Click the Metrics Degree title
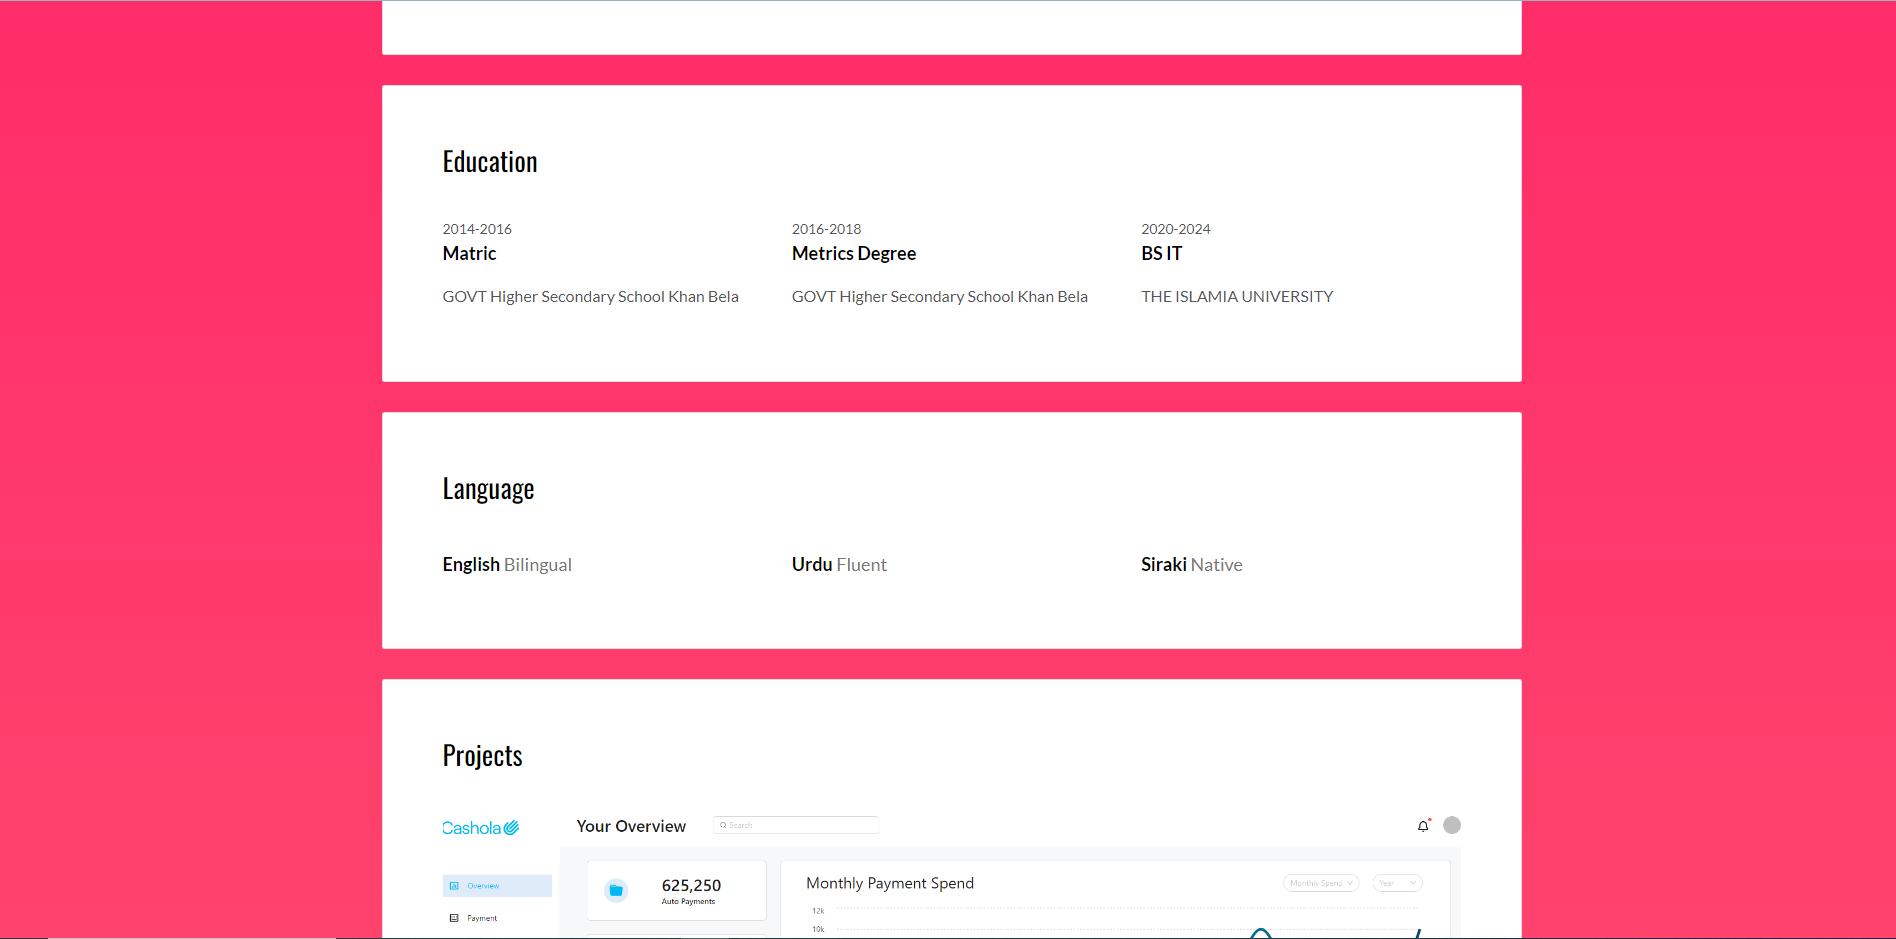 click(x=854, y=254)
